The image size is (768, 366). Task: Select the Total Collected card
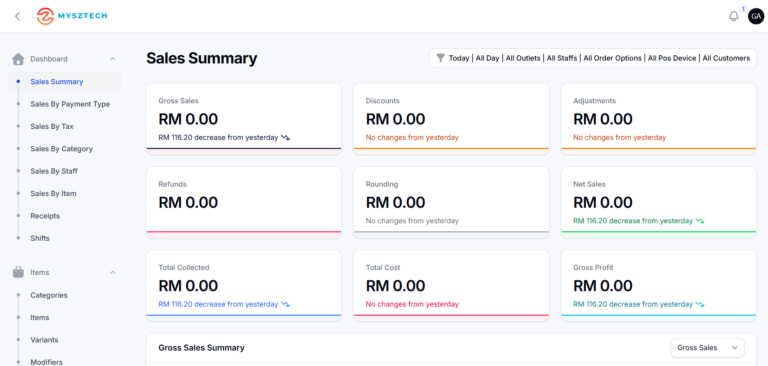click(x=244, y=286)
